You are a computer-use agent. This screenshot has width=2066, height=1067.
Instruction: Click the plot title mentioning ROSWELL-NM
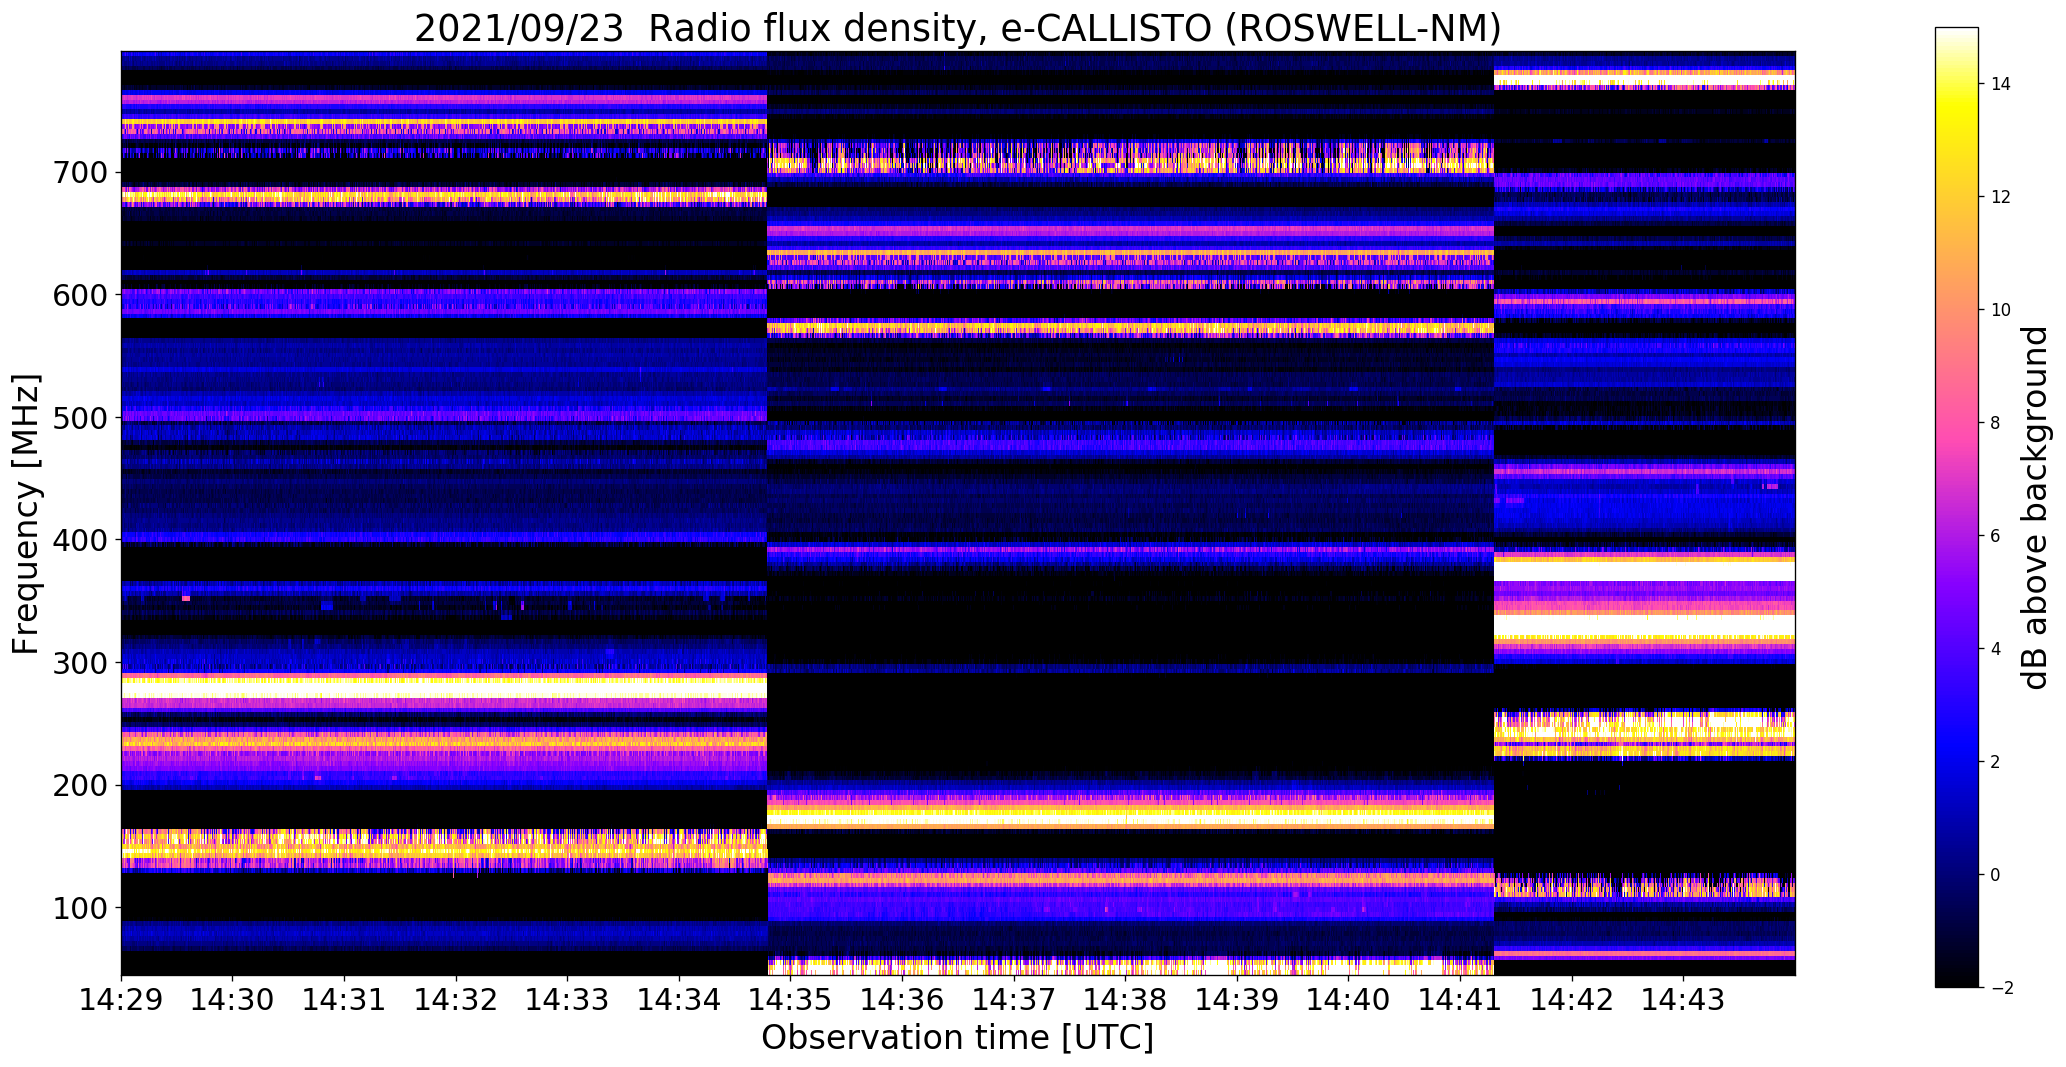pyautogui.click(x=958, y=28)
